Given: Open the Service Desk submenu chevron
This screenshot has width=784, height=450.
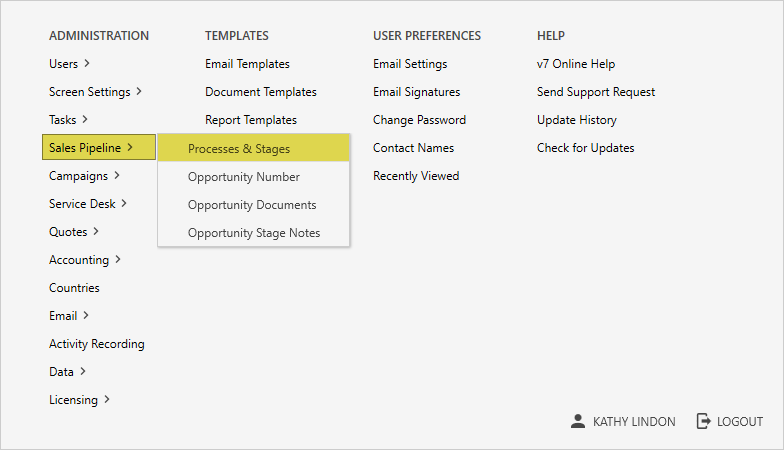Looking at the screenshot, I should click(124, 204).
